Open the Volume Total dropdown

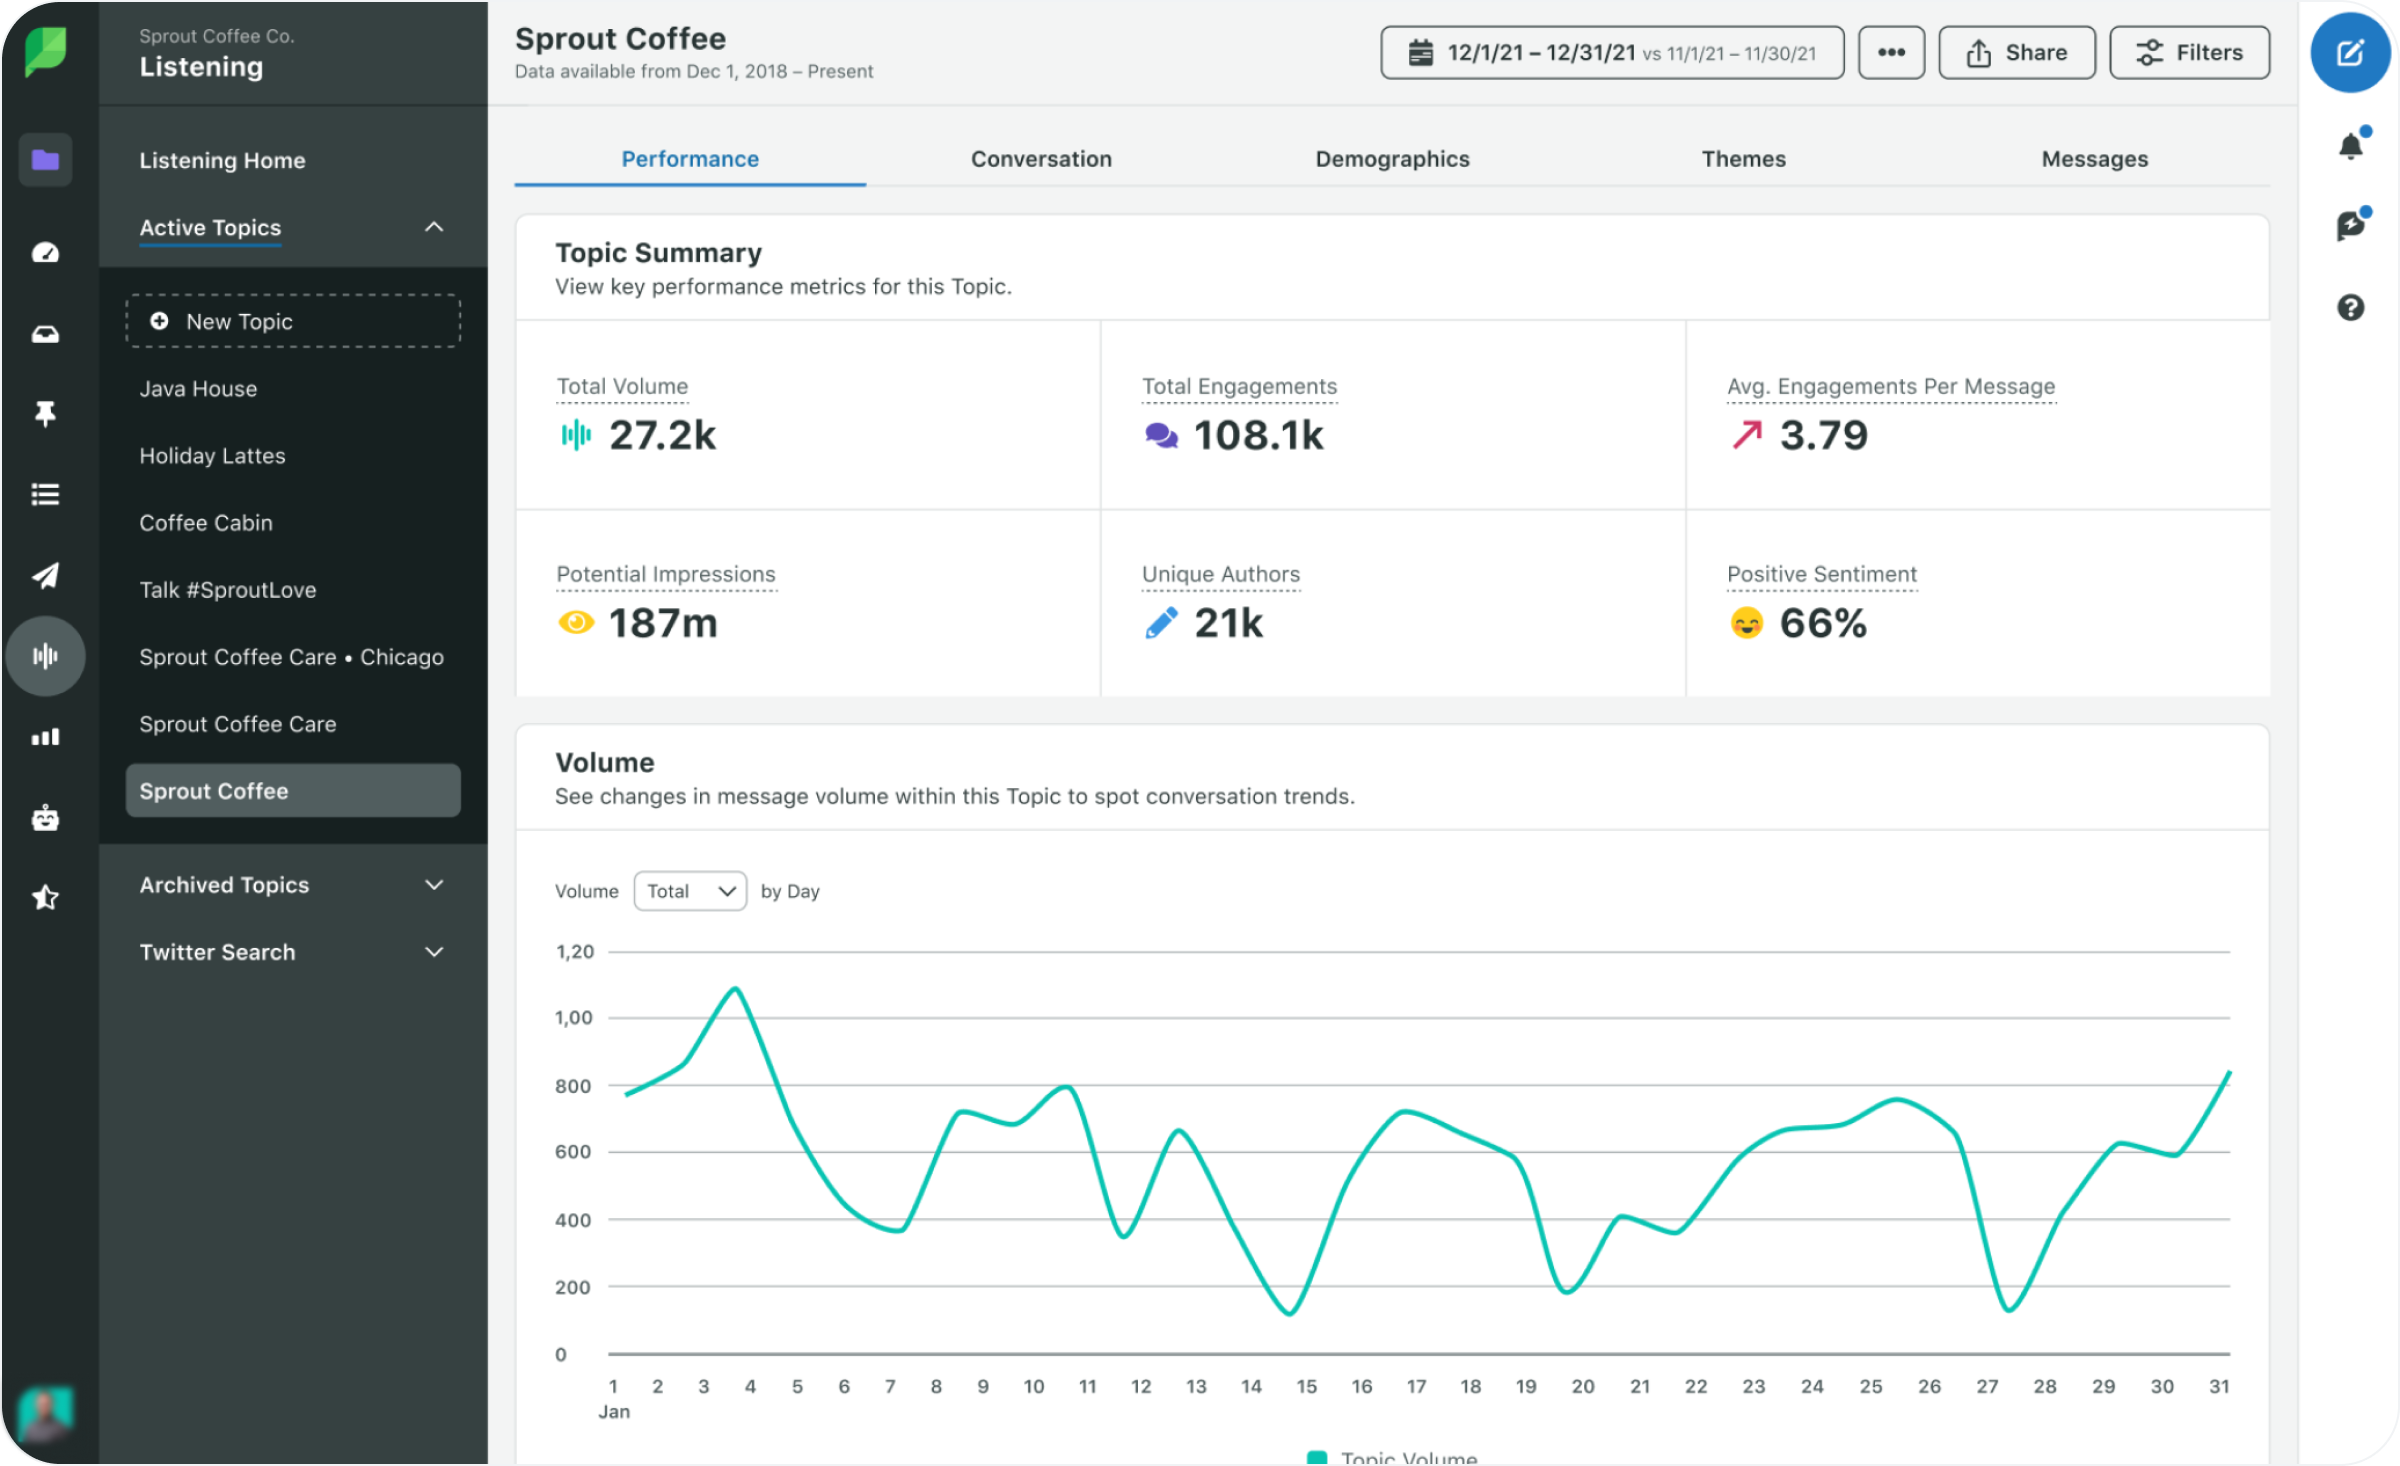[690, 891]
